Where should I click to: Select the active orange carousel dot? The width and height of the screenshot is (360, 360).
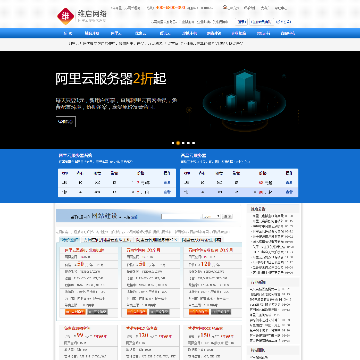[x=178, y=143]
